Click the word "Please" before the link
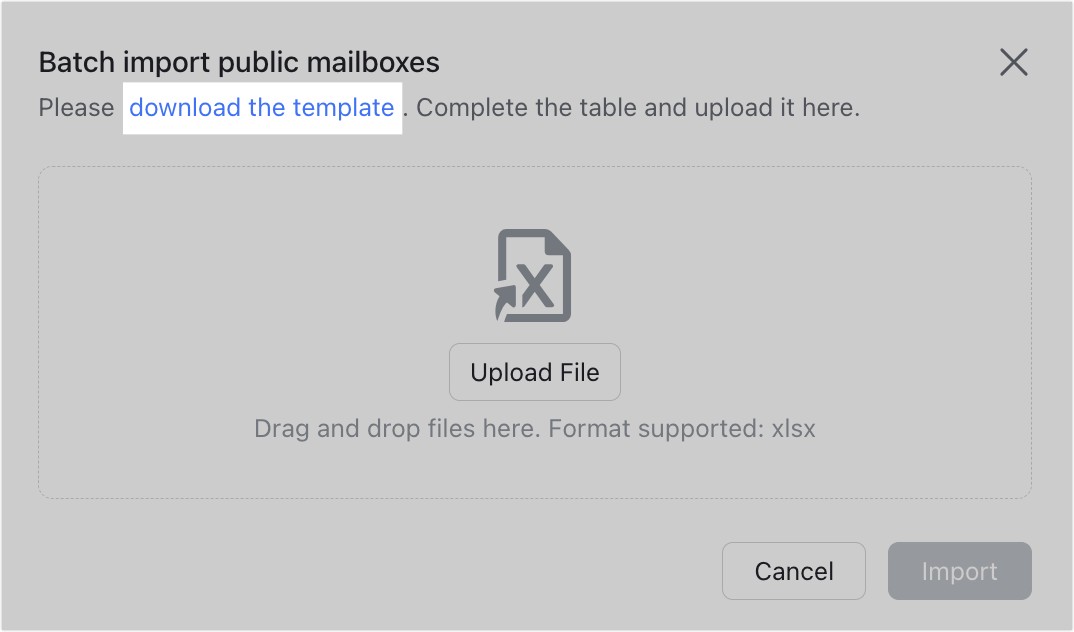The image size is (1074, 632). (76, 108)
